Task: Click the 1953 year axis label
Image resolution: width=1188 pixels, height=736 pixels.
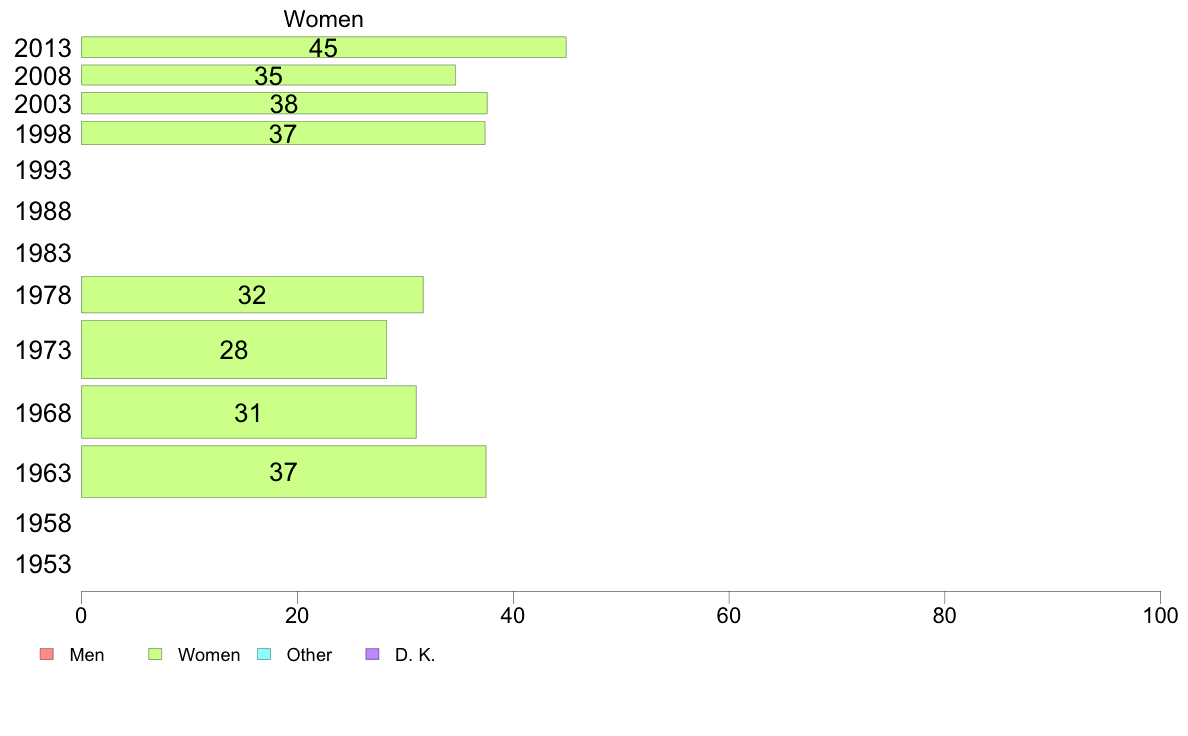Action: click(x=43, y=564)
